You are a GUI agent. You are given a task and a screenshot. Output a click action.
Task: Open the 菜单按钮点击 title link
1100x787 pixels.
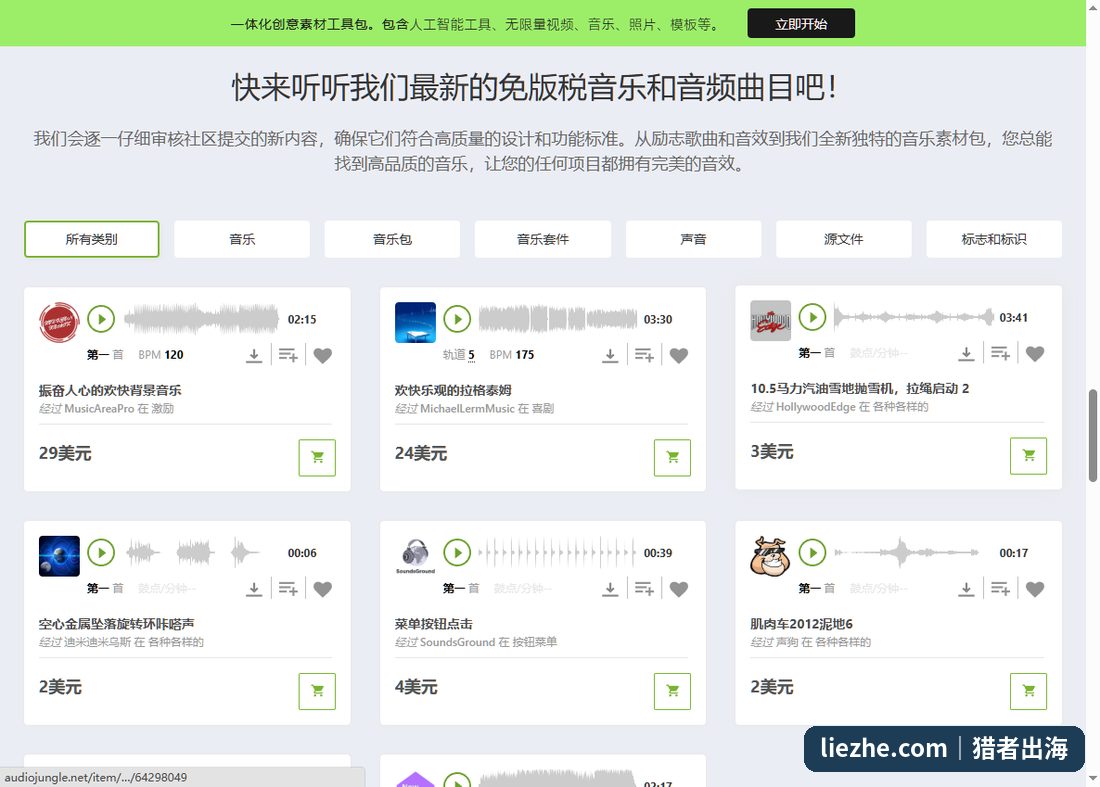point(434,624)
